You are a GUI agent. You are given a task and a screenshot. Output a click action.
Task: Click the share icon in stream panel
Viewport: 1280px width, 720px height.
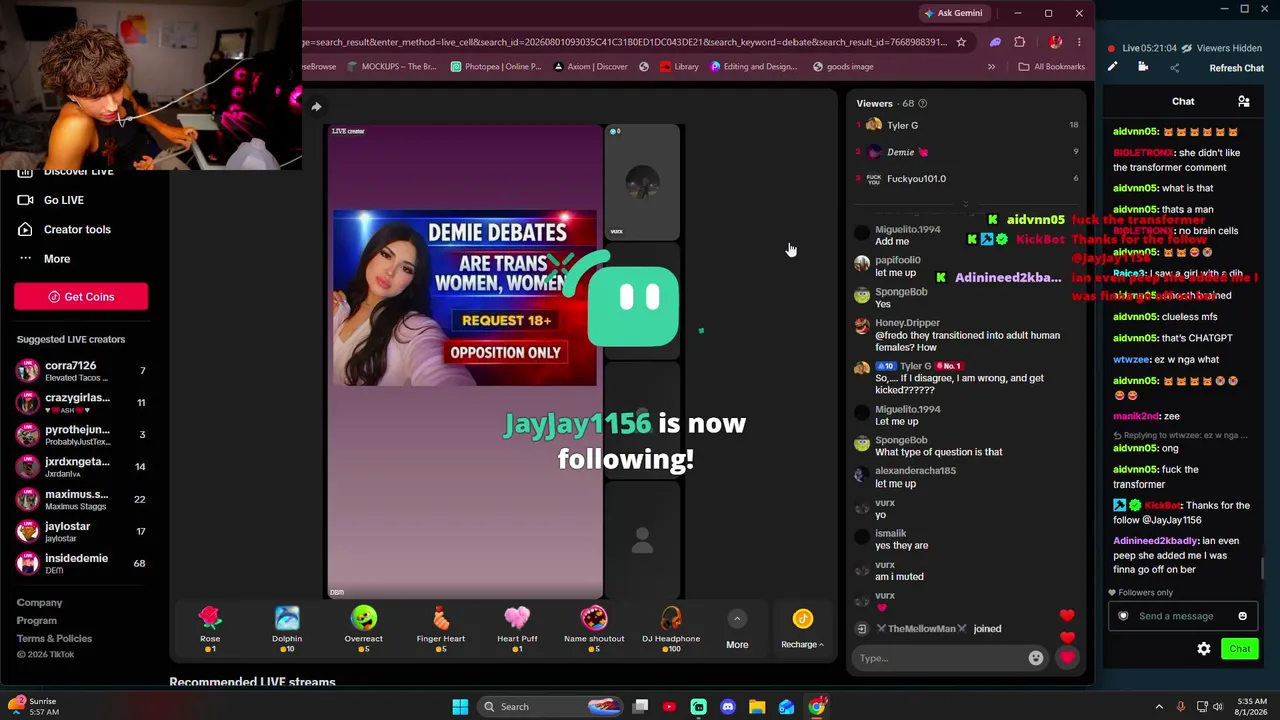(1175, 67)
